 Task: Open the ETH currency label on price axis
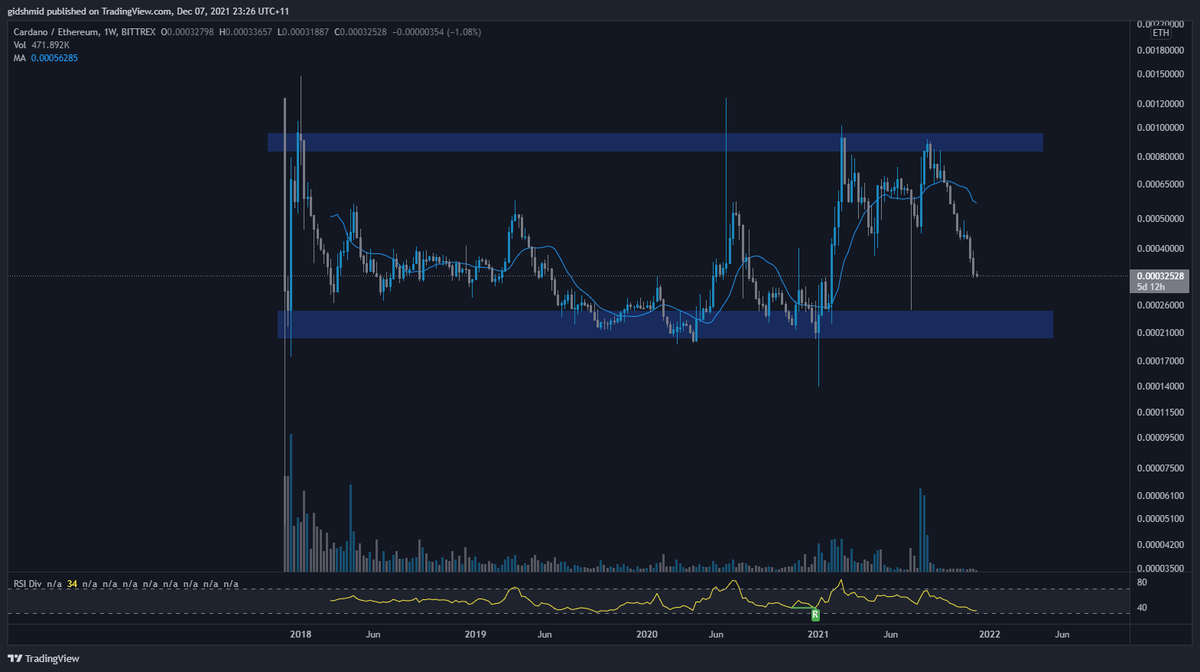click(x=1160, y=33)
